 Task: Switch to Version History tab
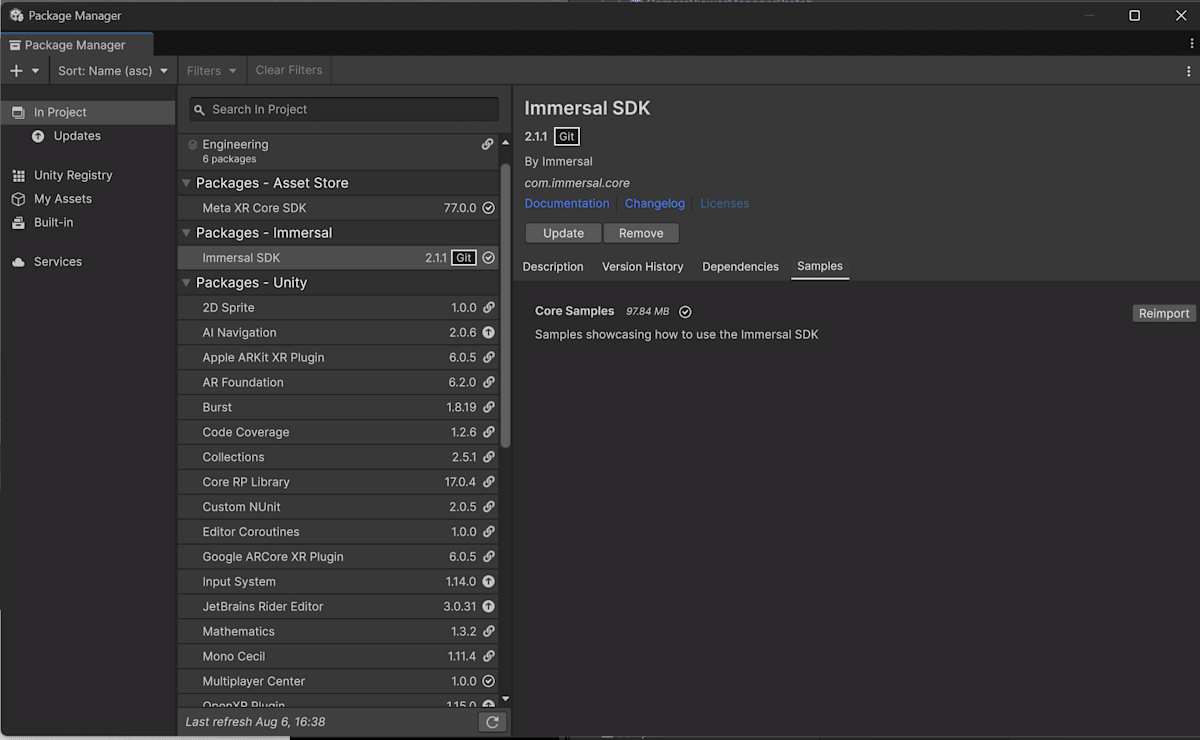(642, 267)
